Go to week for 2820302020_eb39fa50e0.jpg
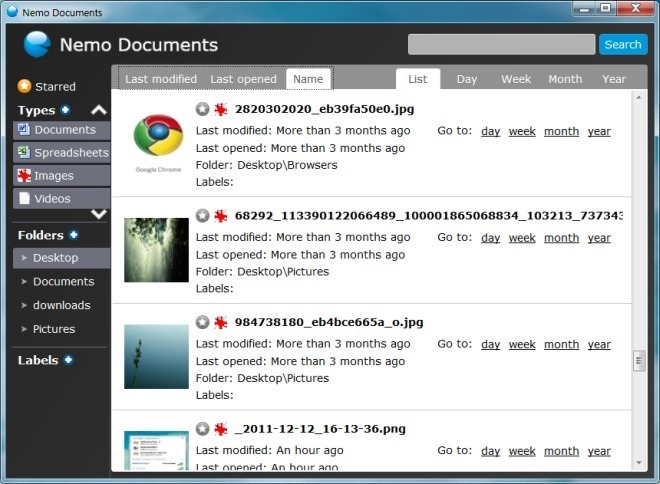 (x=522, y=131)
